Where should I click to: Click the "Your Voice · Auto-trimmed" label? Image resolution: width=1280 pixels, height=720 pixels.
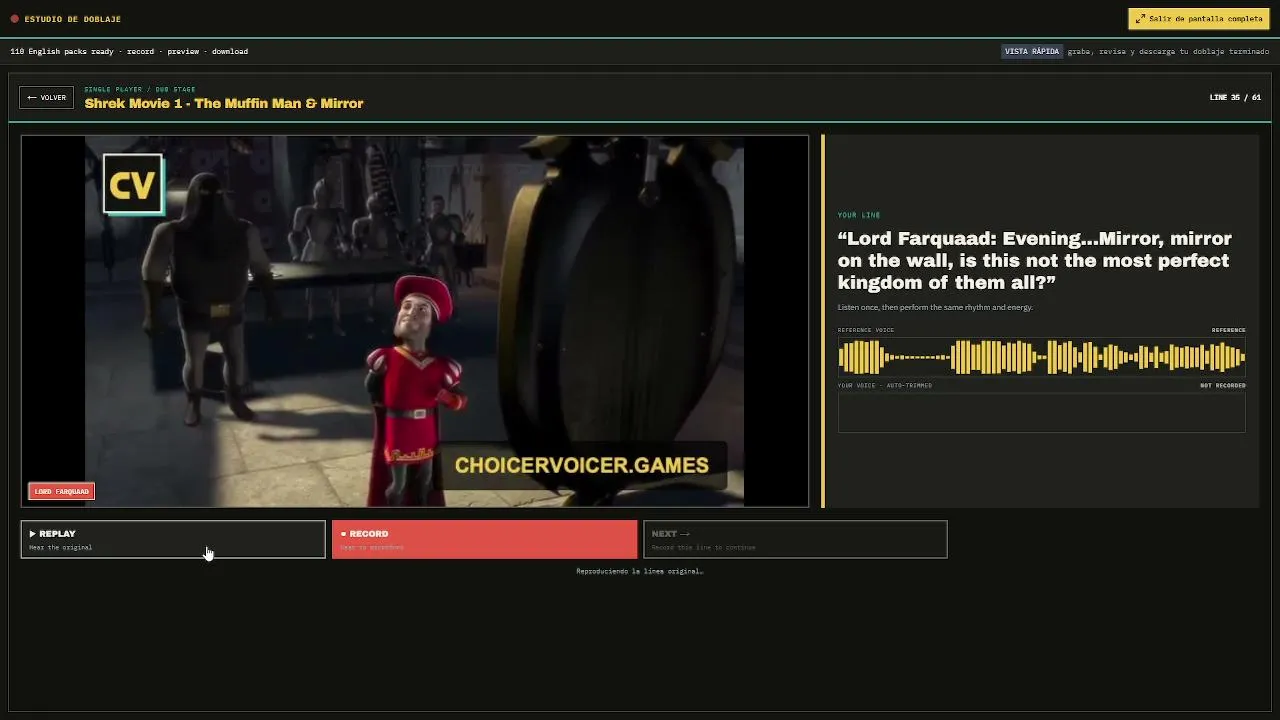[x=885, y=385]
